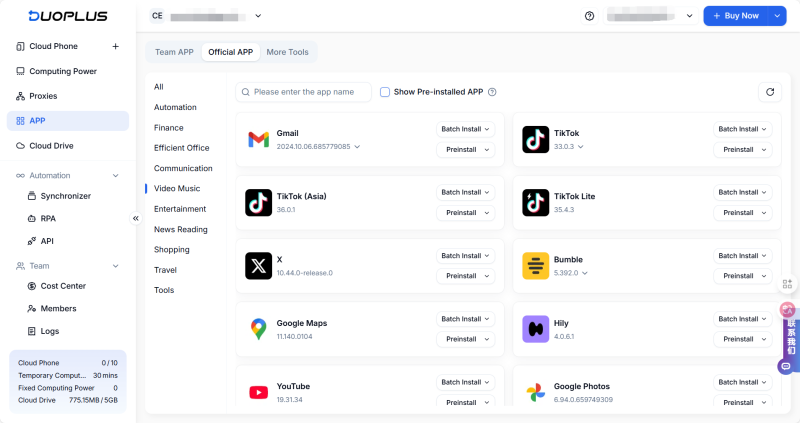
Task: Open the Computing Power section
Action: [x=63, y=71]
